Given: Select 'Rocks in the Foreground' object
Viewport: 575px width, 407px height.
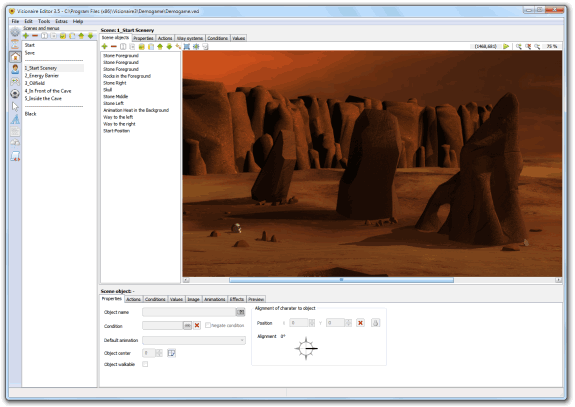Looking at the screenshot, I should (127, 76).
